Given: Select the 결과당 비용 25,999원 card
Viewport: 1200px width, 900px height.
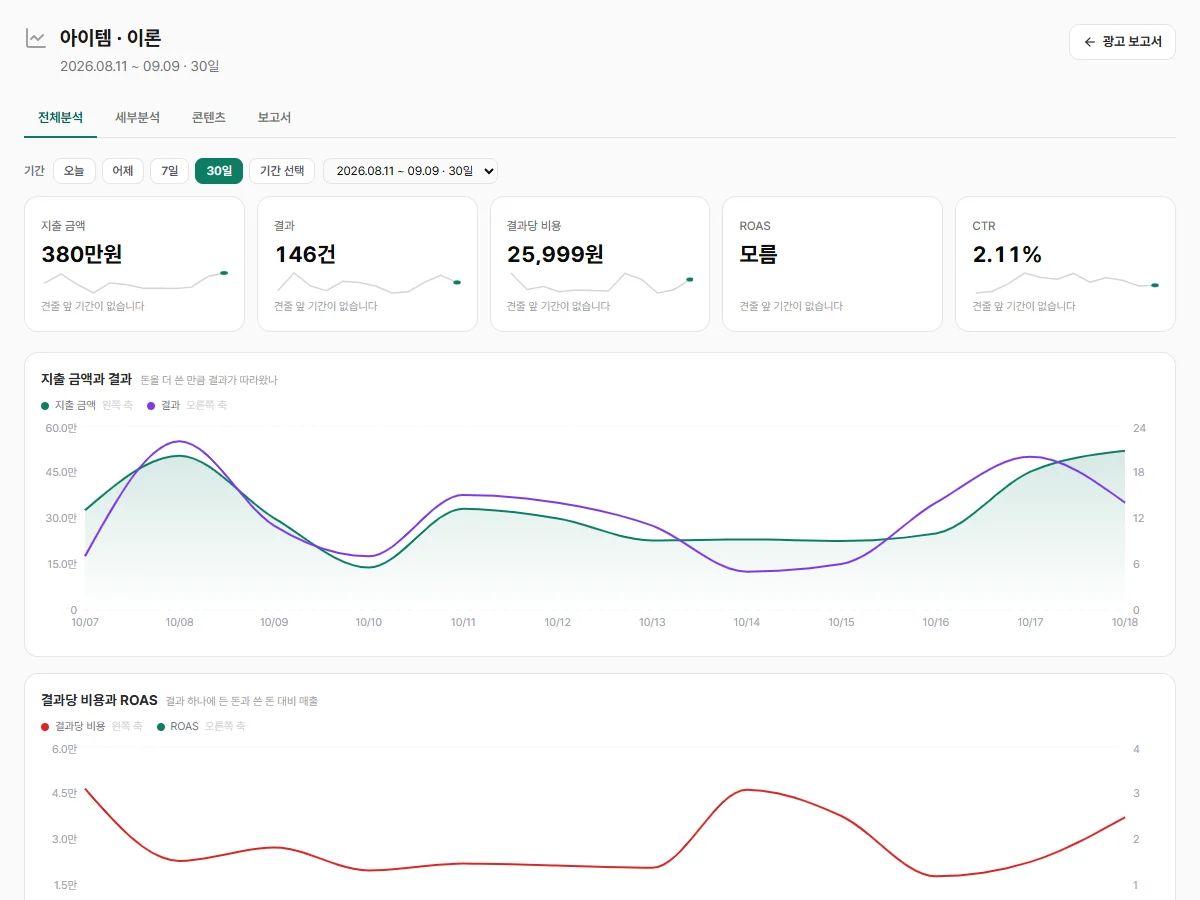Looking at the screenshot, I should (x=600, y=264).
